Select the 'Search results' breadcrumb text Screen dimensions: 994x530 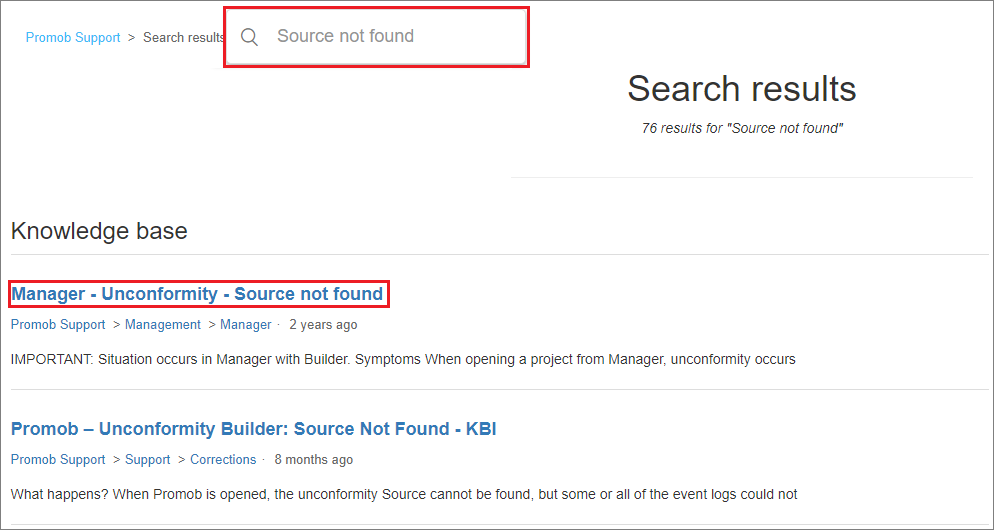pos(184,37)
